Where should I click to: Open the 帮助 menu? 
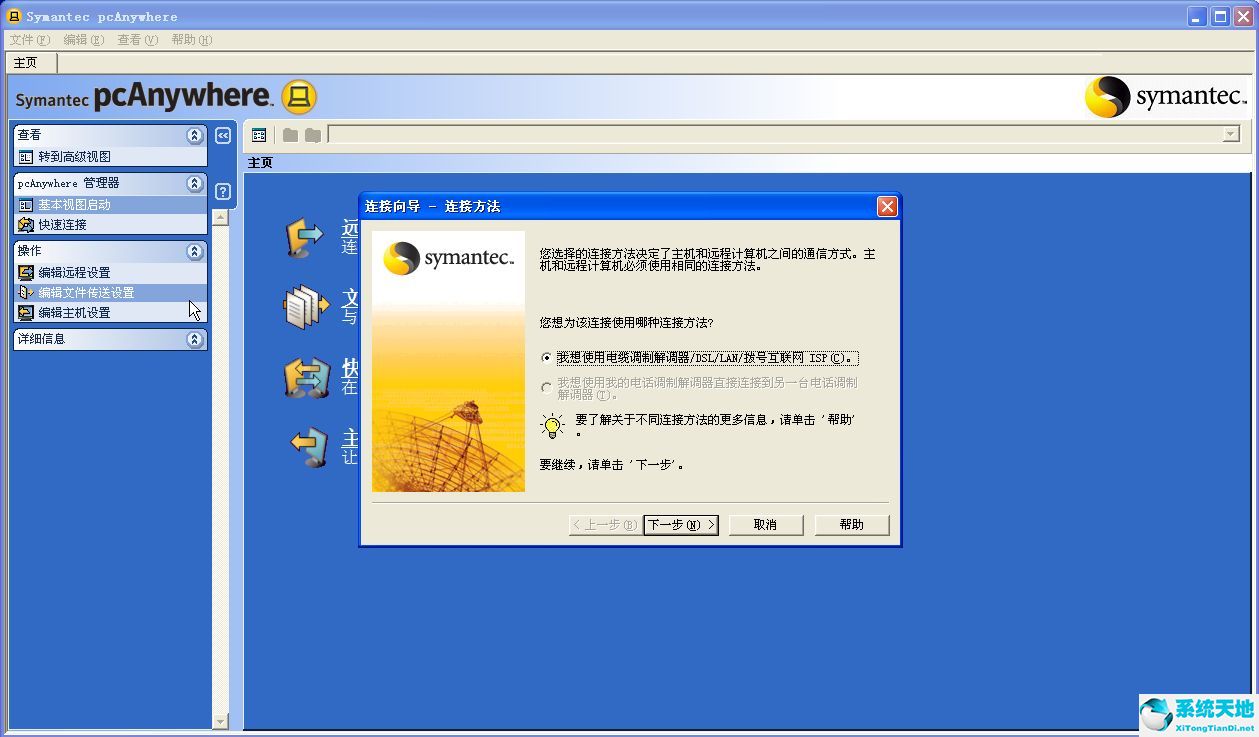(x=191, y=40)
